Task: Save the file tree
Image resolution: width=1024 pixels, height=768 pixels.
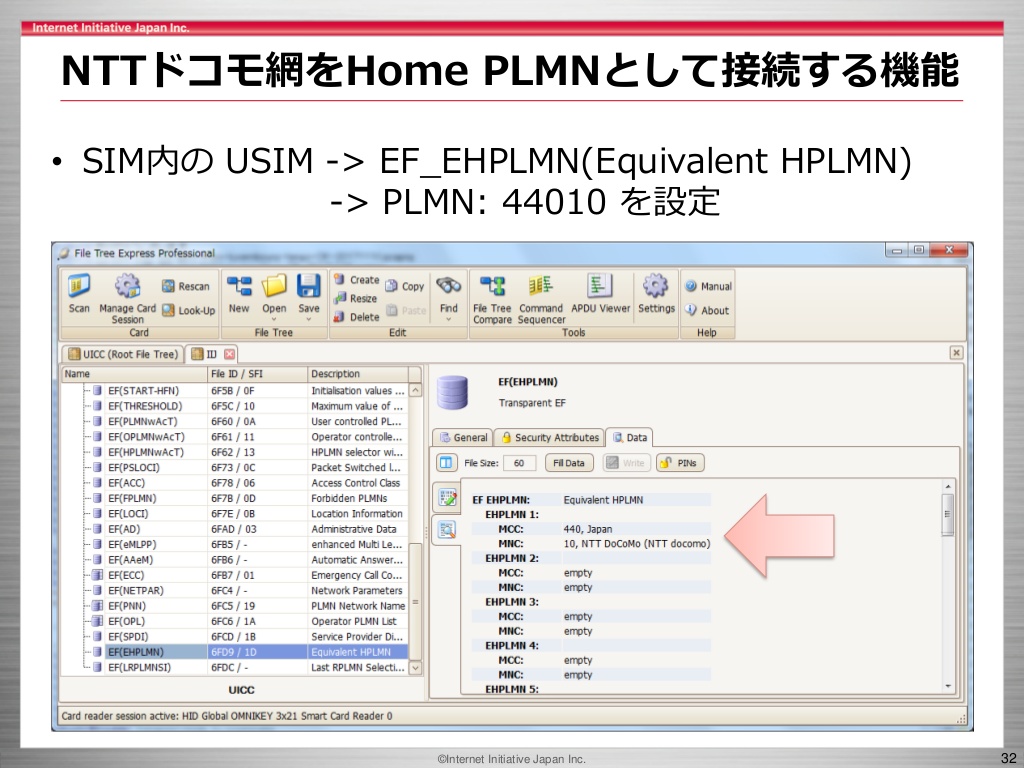Action: pyautogui.click(x=309, y=294)
